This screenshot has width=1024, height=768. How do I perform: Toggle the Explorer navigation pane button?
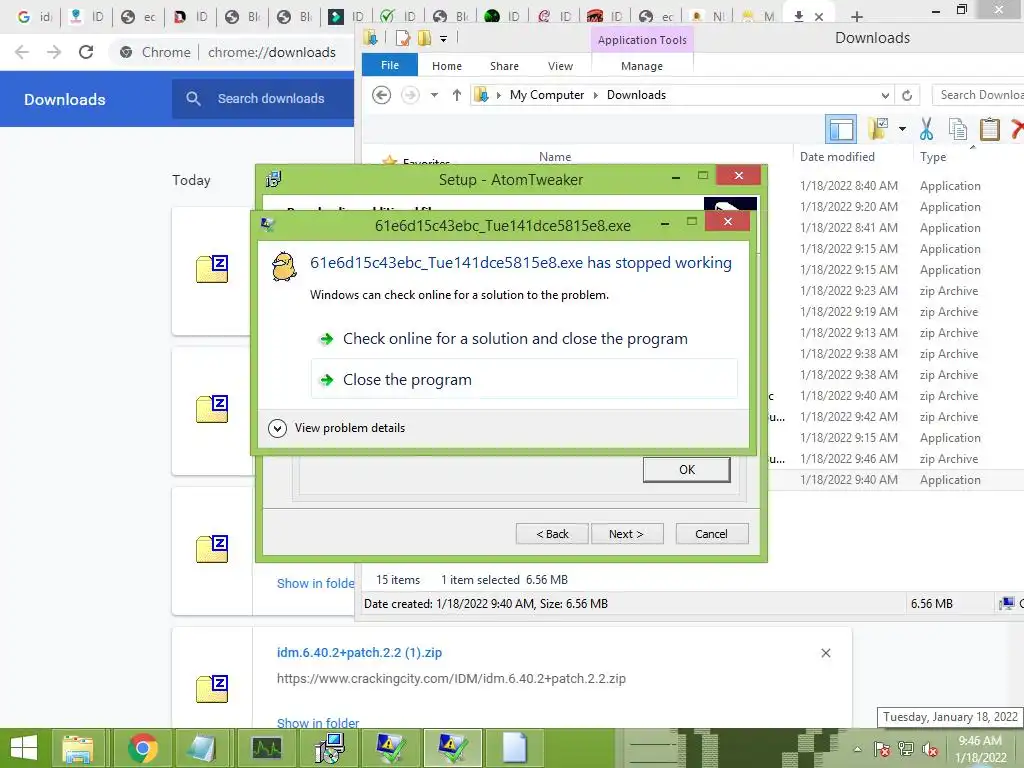tap(841, 129)
